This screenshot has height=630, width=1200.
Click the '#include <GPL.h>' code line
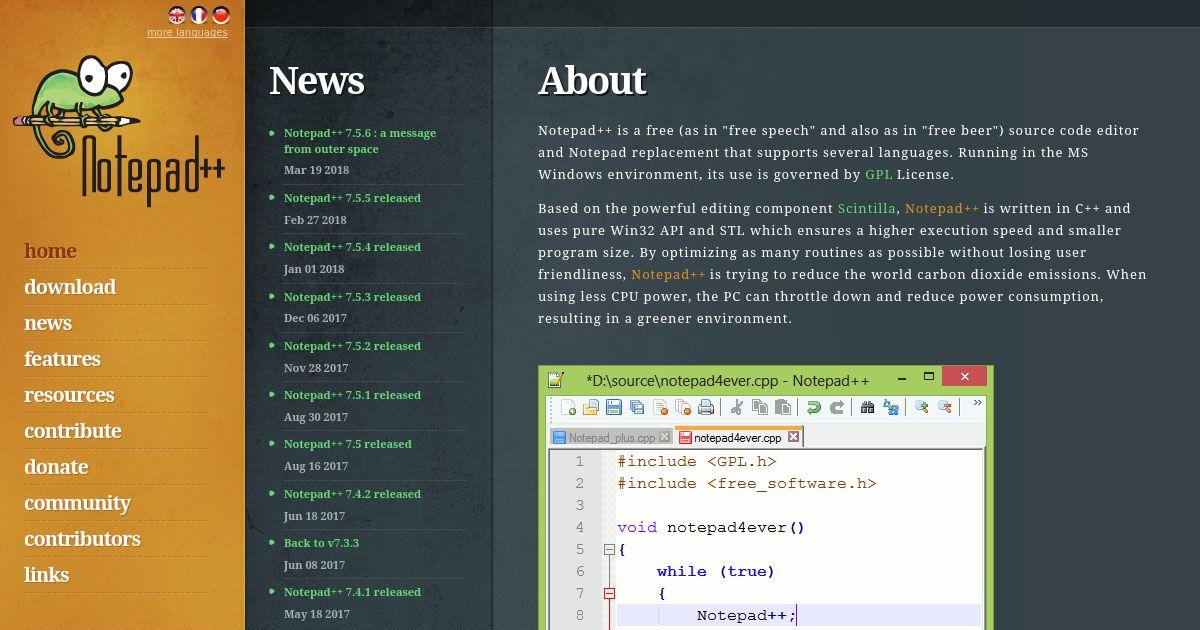[697, 462]
